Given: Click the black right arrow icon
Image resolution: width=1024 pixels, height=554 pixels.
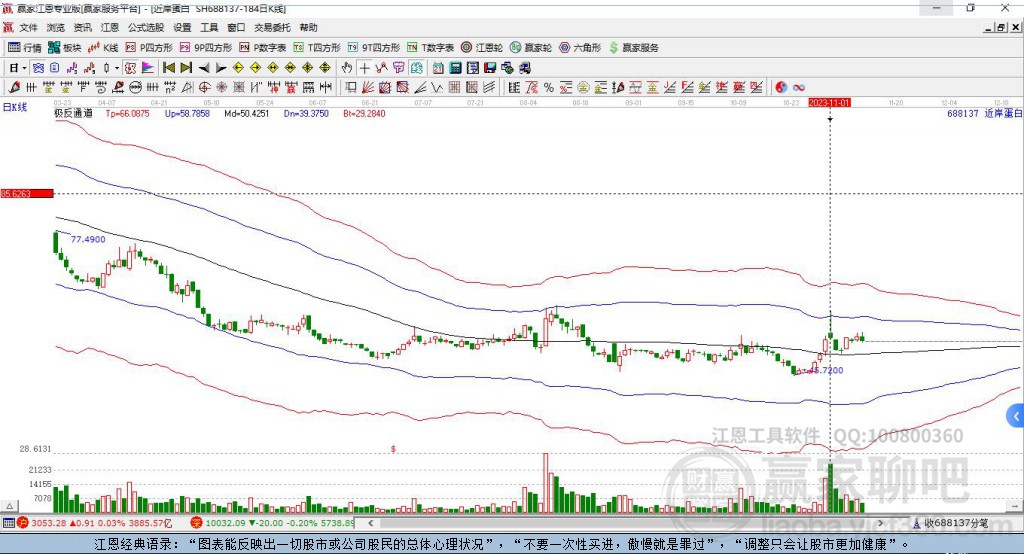Looking at the screenshot, I should coord(221,68).
